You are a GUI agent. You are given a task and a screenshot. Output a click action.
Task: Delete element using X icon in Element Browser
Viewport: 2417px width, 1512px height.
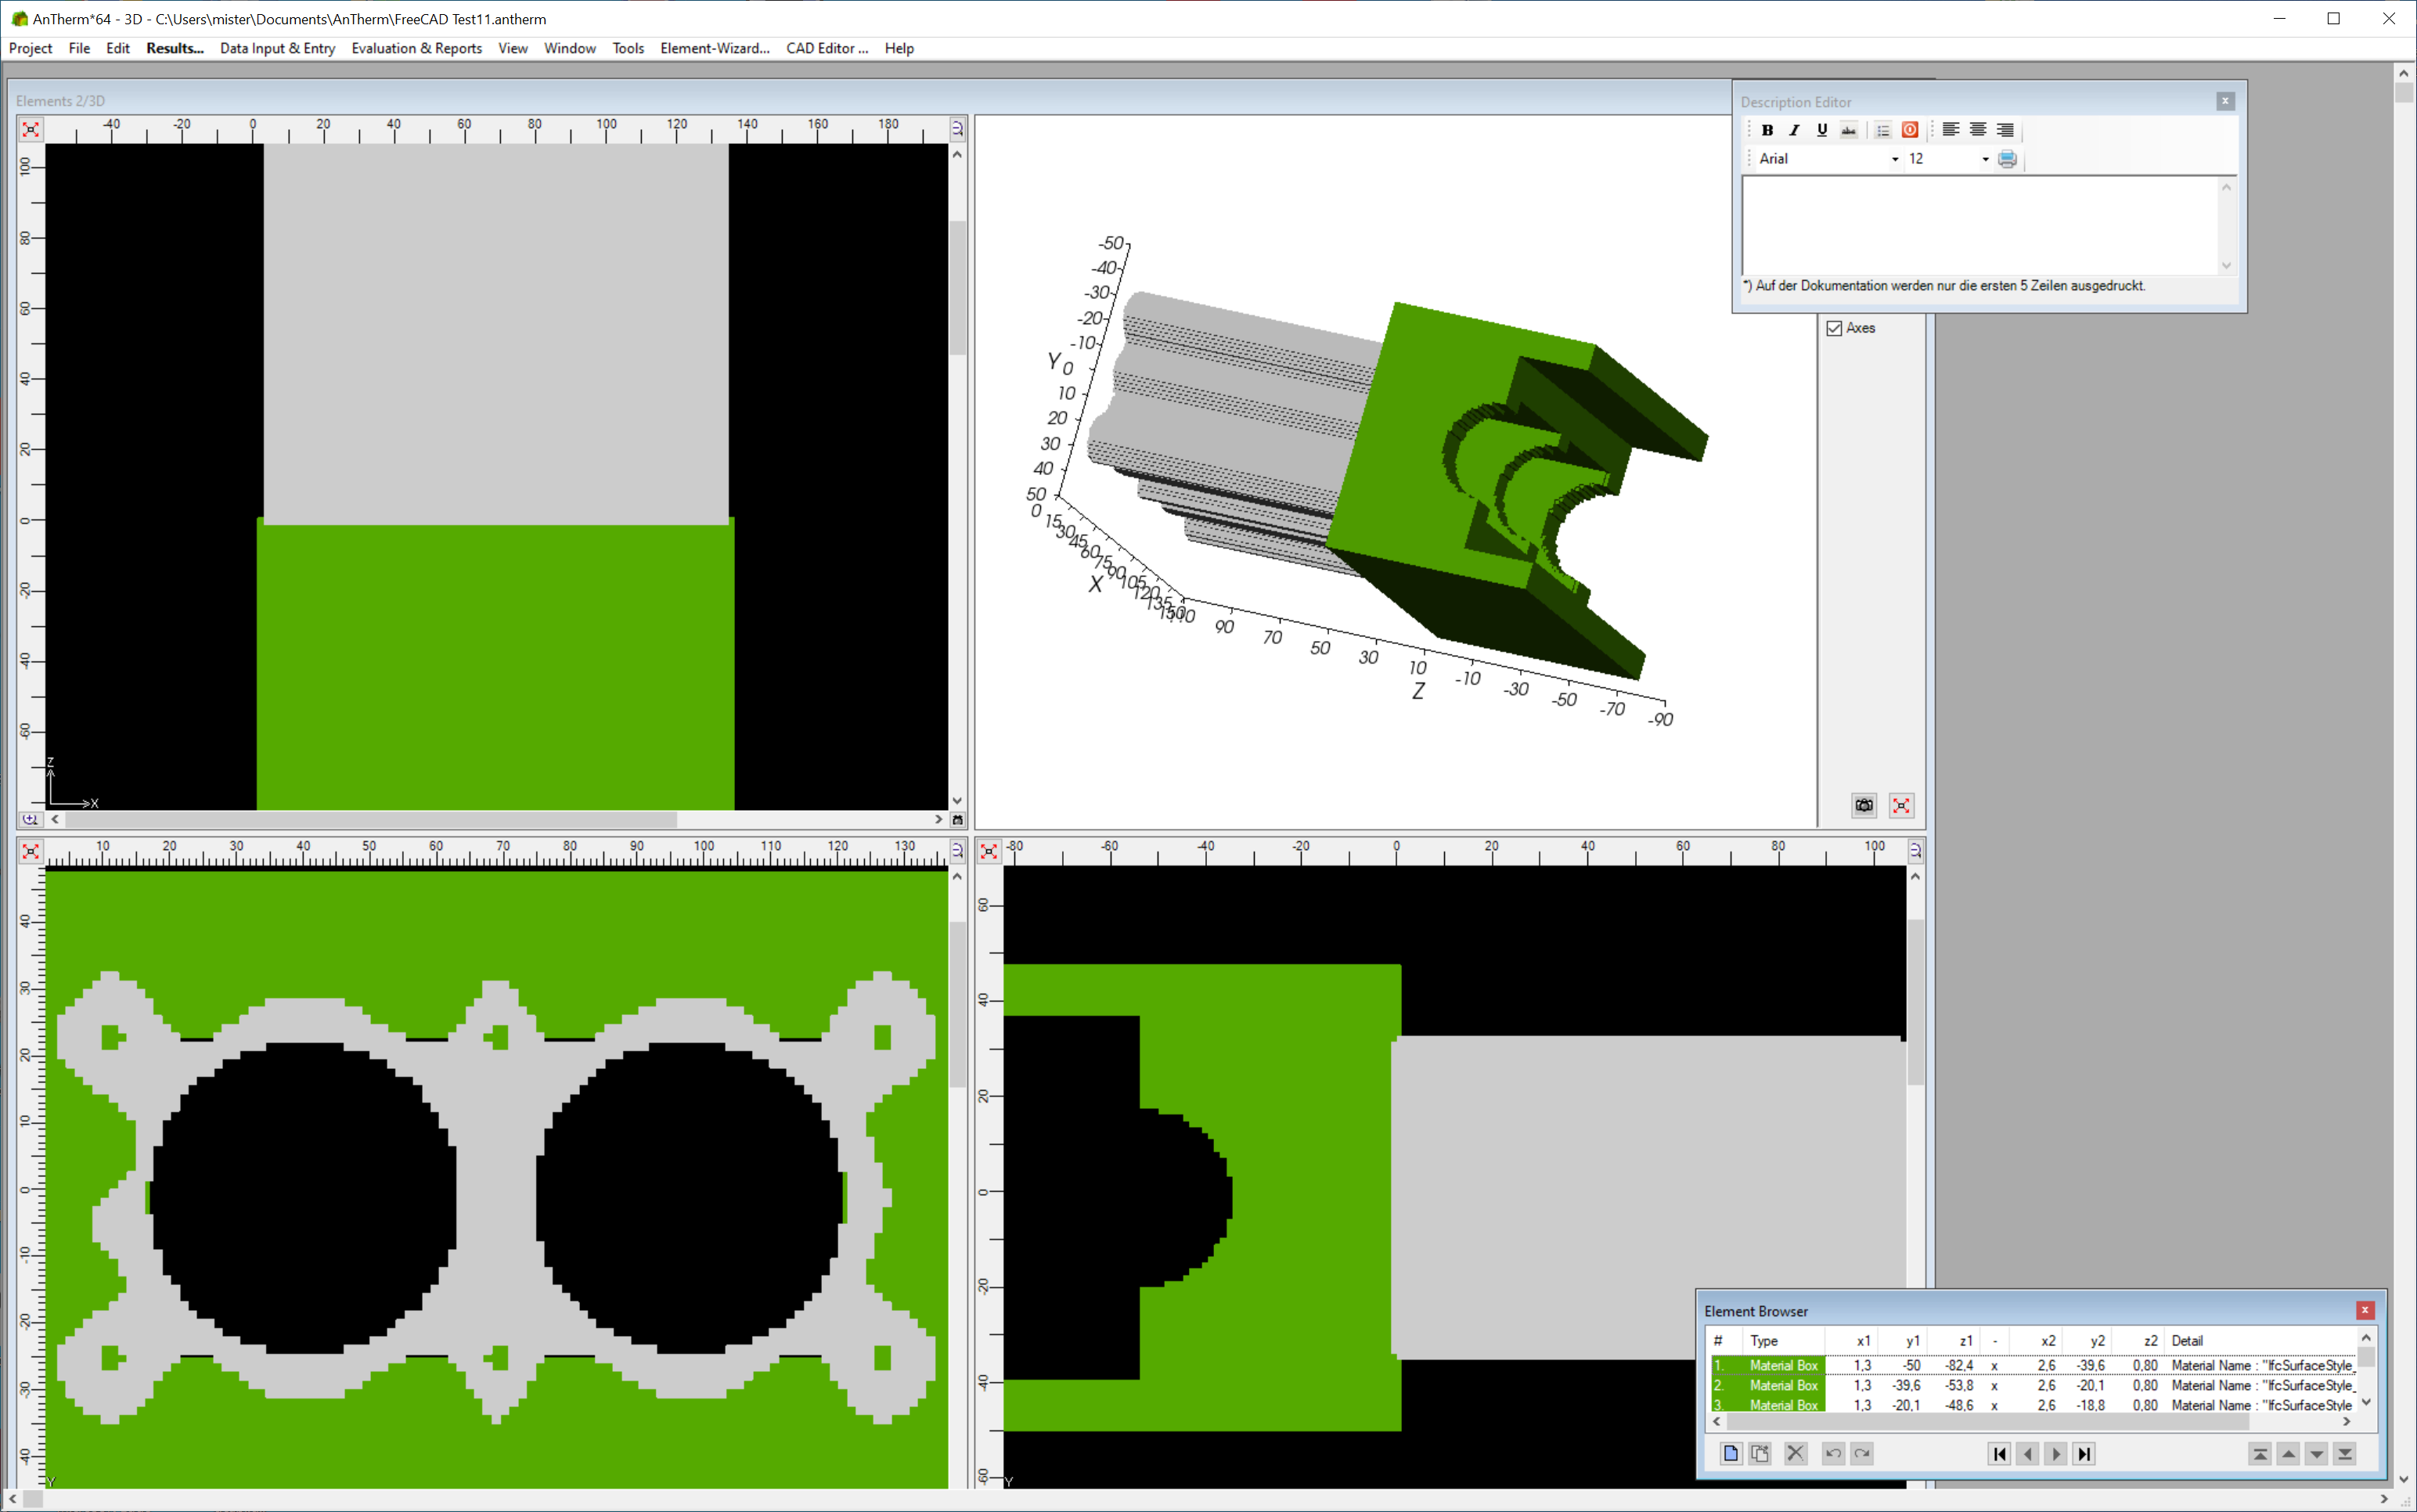click(x=1795, y=1453)
